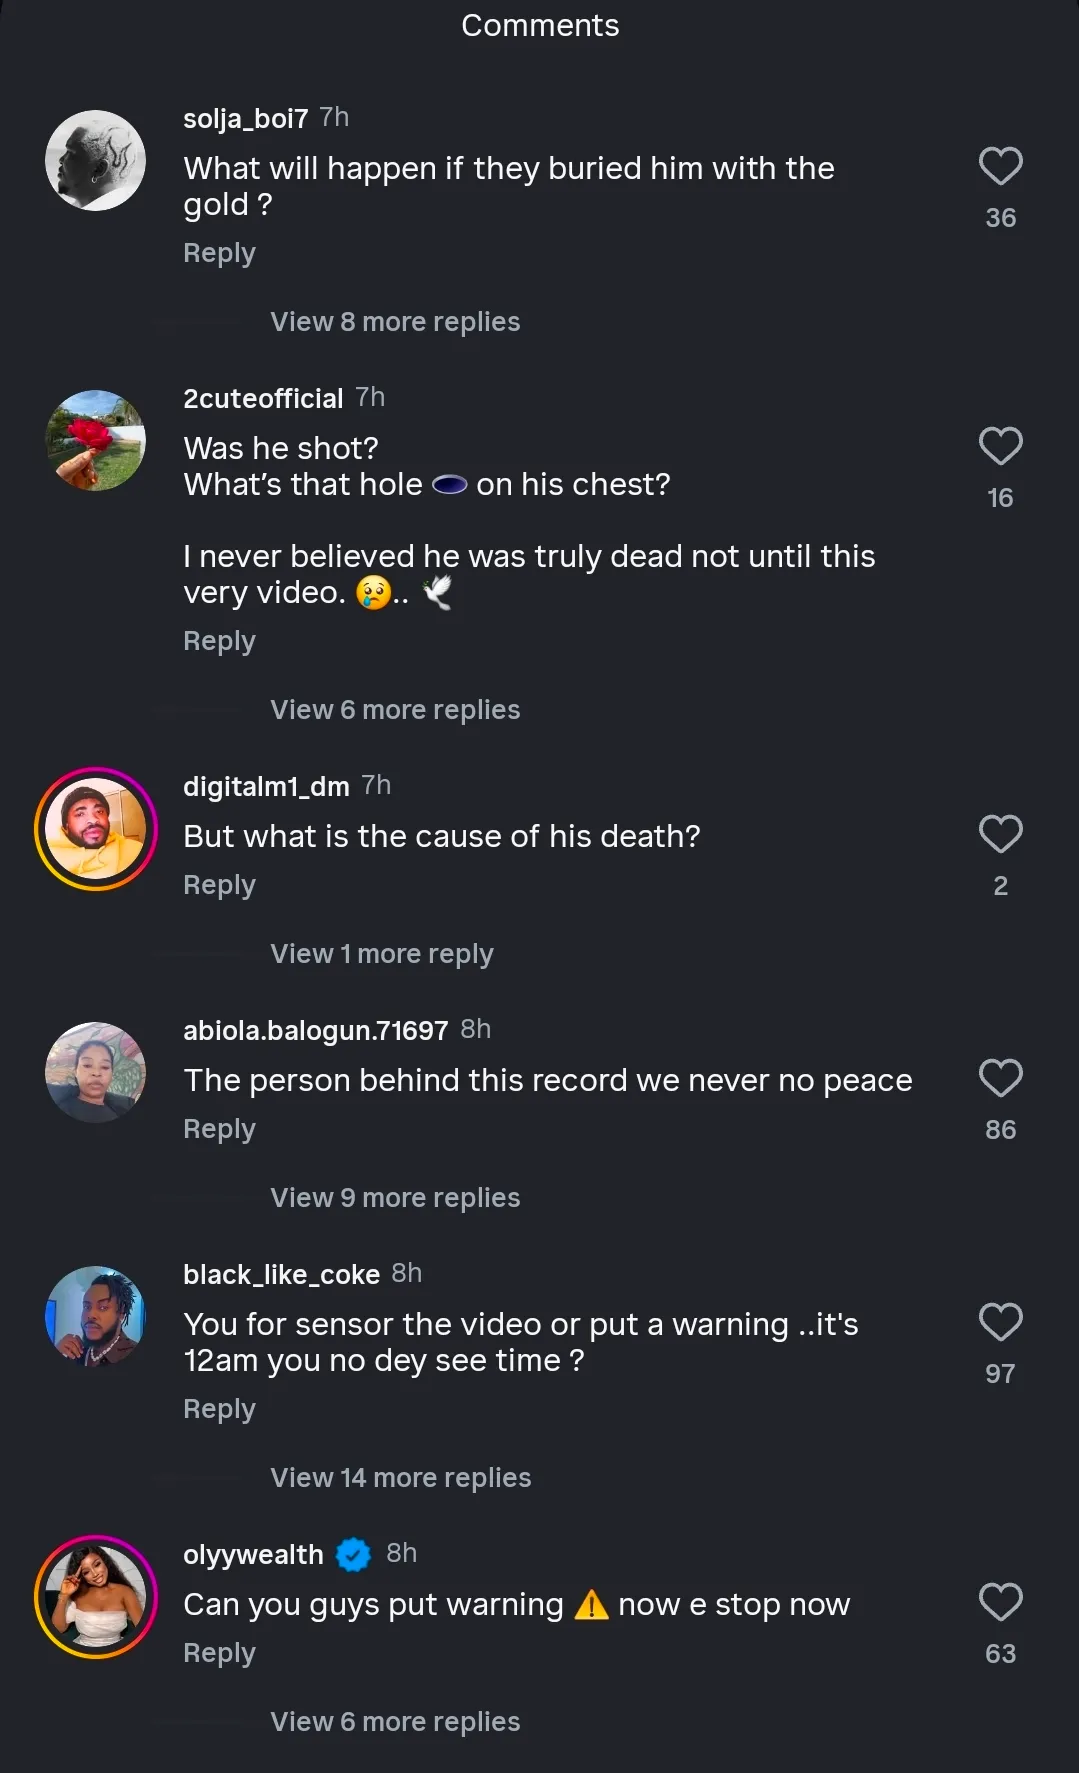
Task: Like solja_boi7's comment with heart icon
Action: click(x=1000, y=167)
